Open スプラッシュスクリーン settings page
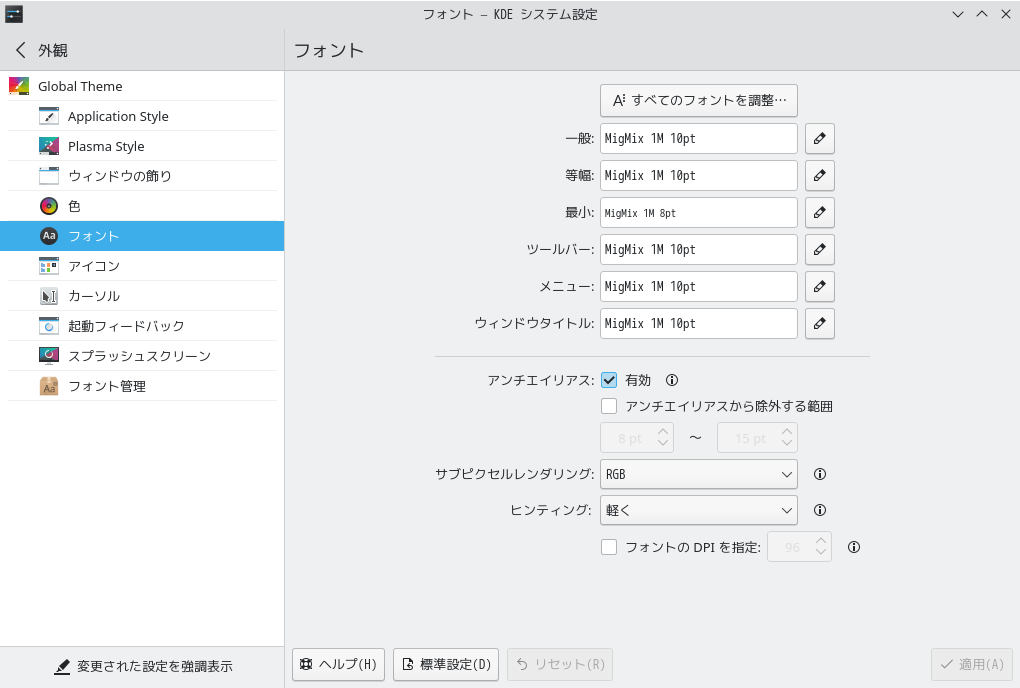 pos(142,356)
